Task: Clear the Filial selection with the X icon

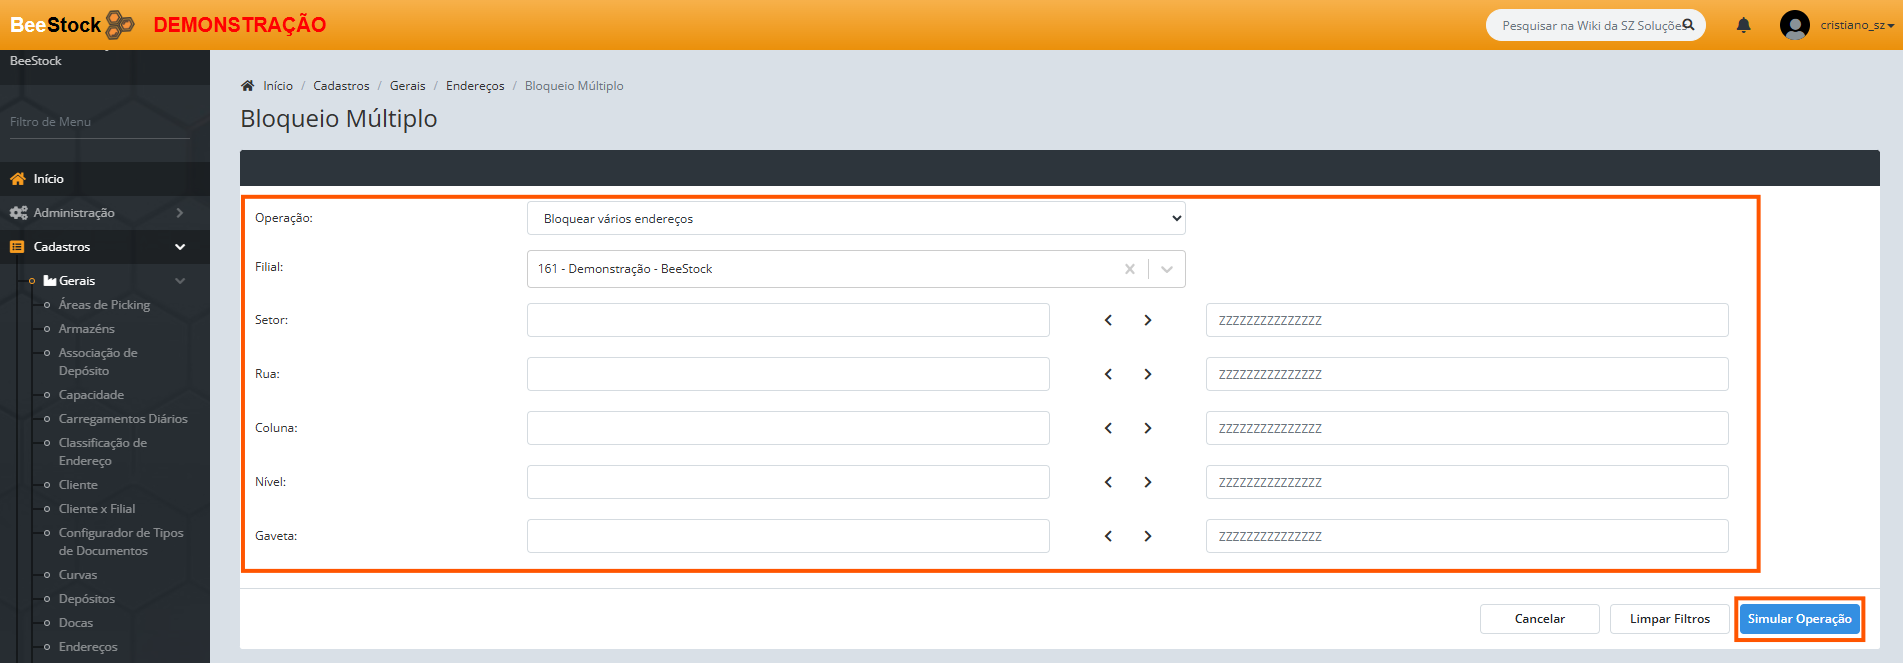Action: click(1129, 269)
